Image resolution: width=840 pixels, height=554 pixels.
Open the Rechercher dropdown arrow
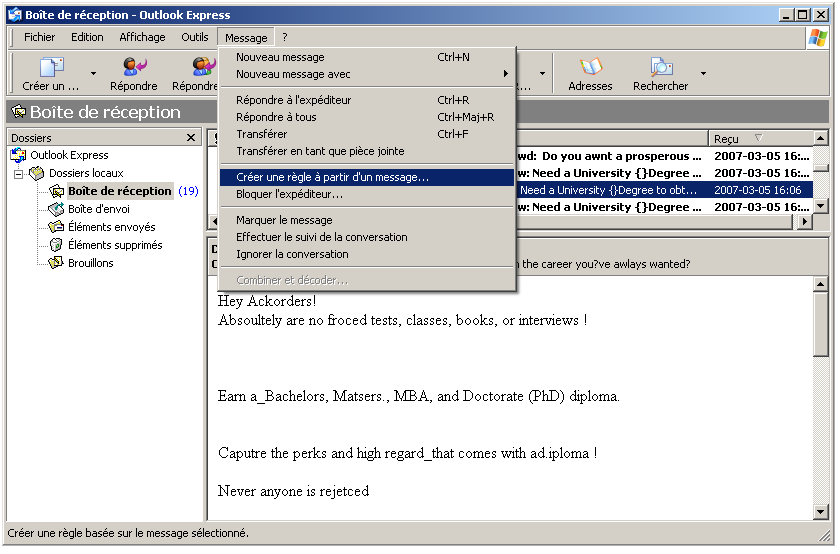pos(703,73)
